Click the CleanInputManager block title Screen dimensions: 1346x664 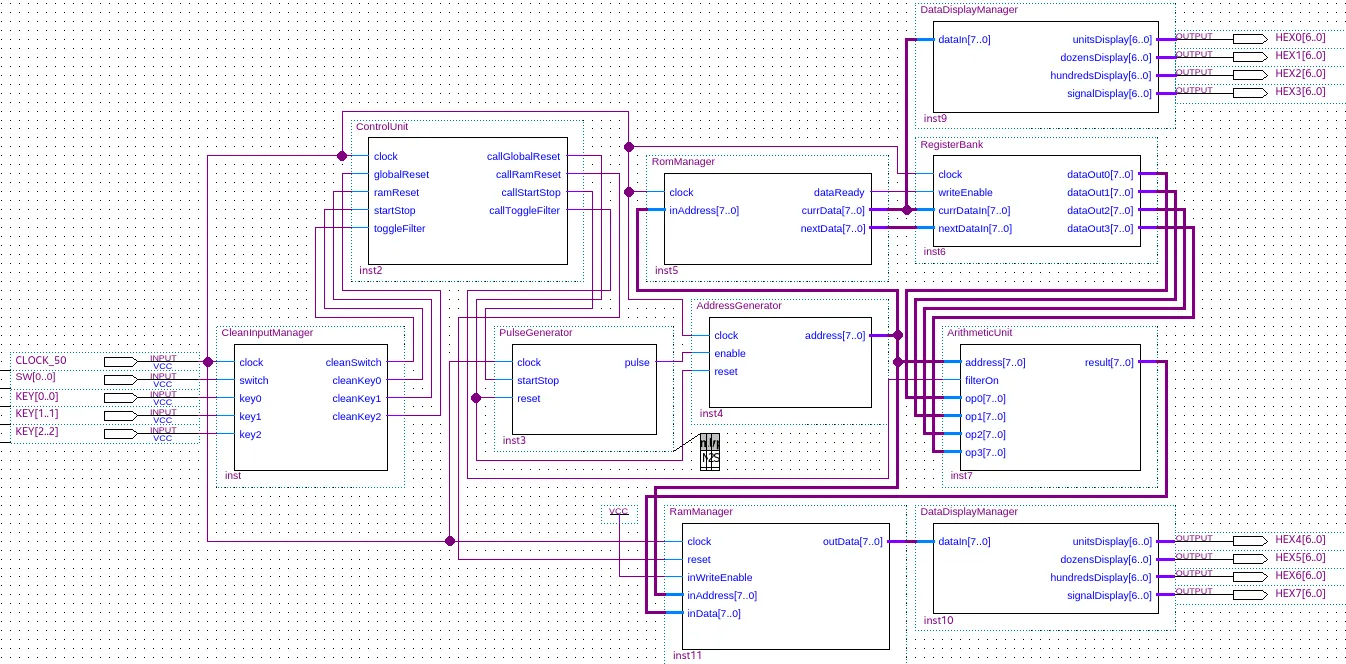(x=266, y=332)
